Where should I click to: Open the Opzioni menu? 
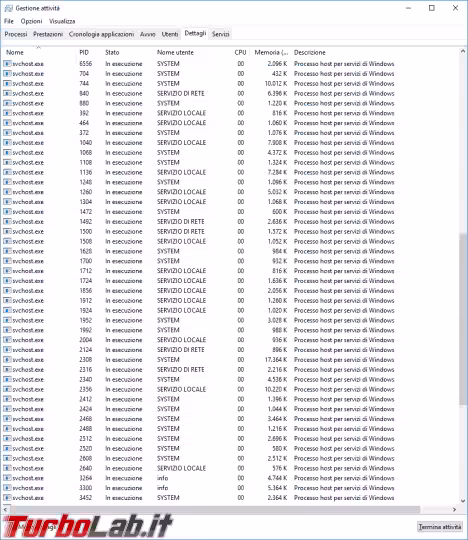point(31,21)
